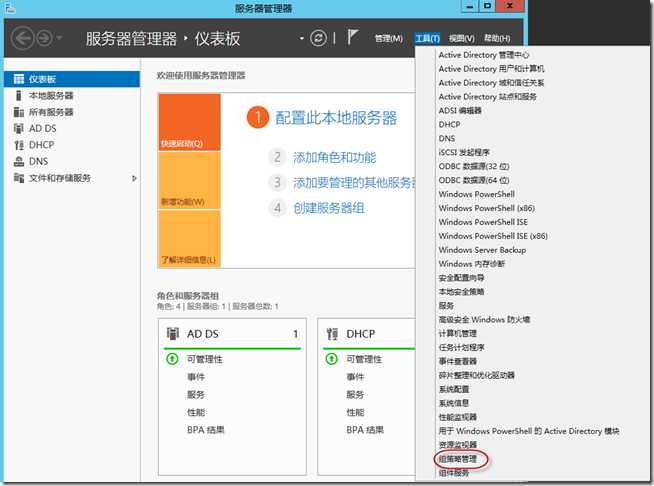Viewport: 654px width, 486px height.
Task: Click 配置此本地服务器 link
Action: tap(336, 118)
